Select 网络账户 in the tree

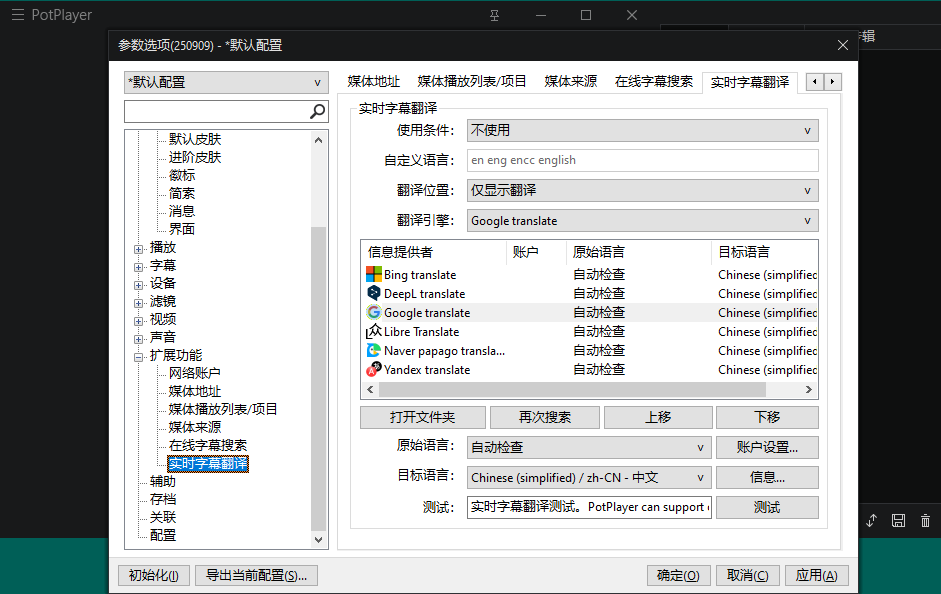point(194,373)
